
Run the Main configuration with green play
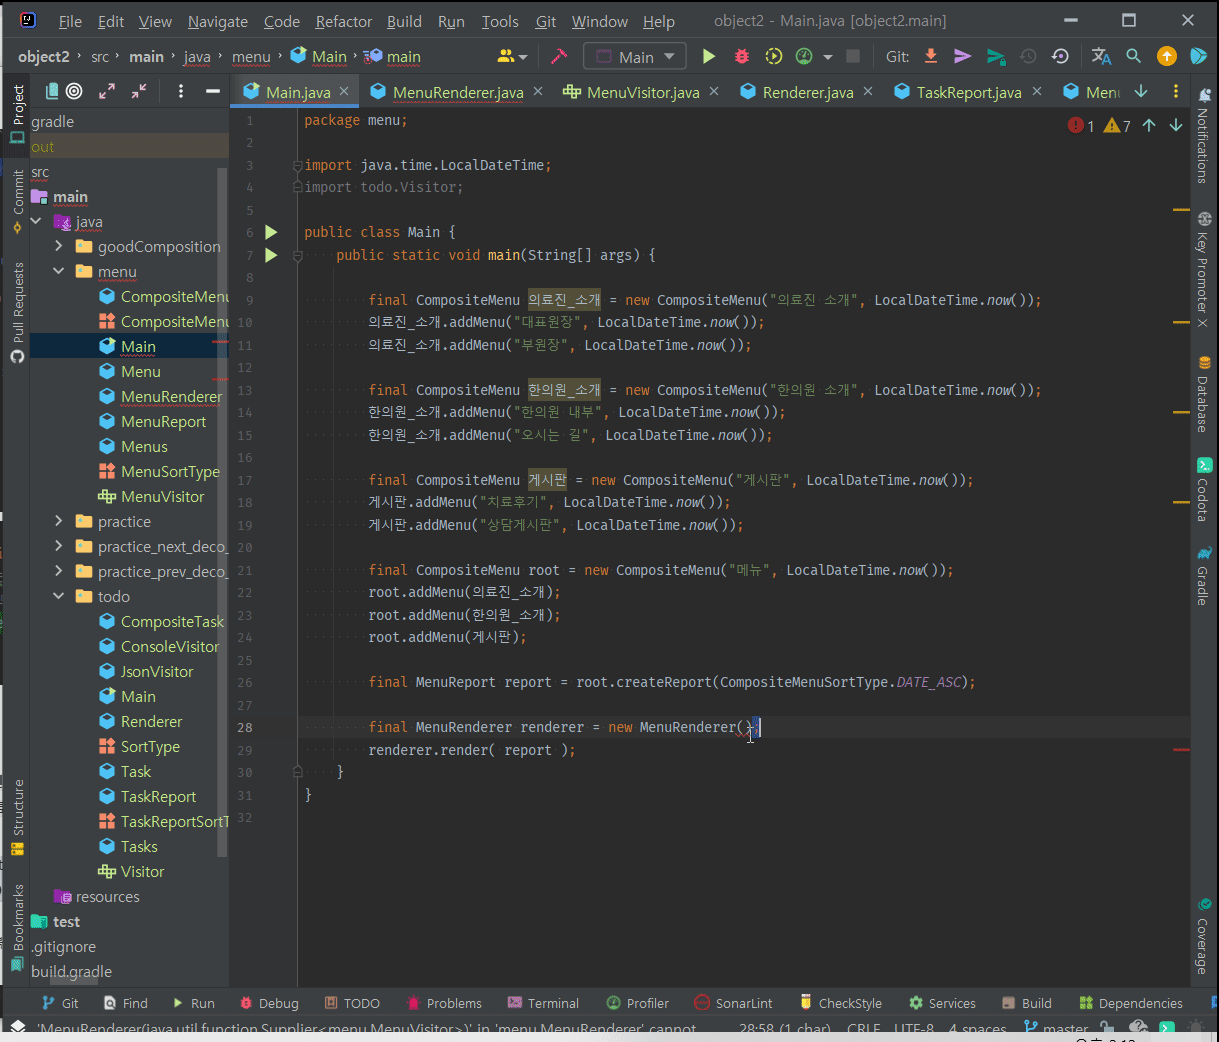[709, 57]
